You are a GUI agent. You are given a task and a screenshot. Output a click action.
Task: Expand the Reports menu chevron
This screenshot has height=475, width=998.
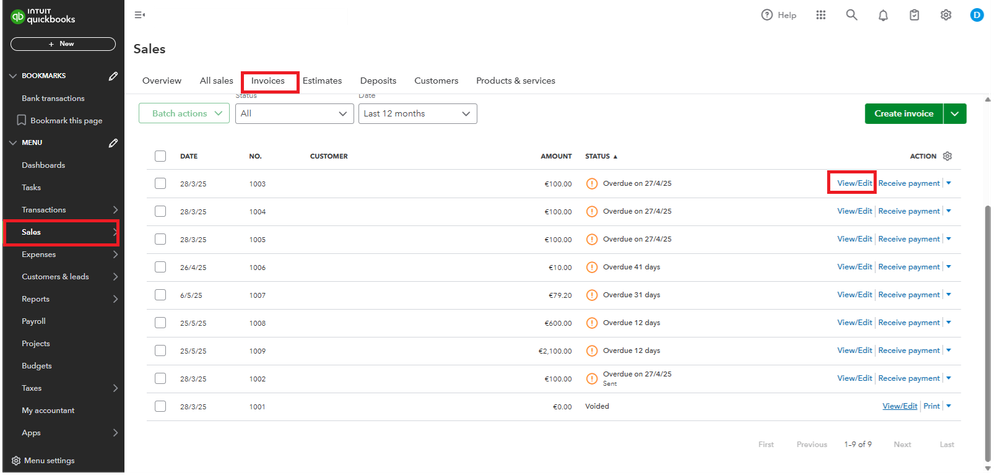[115, 299]
